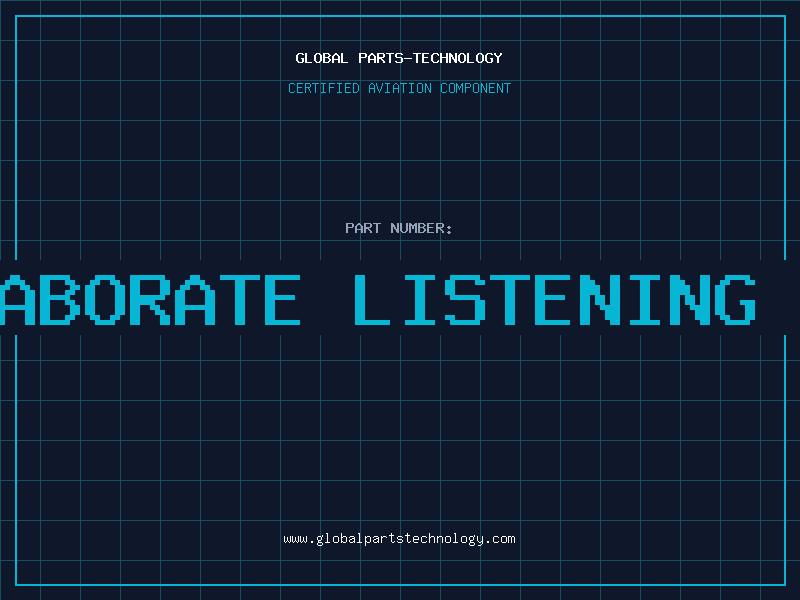Click the word CERTIFIED in subtitle
This screenshot has height=600, width=800.
(324, 88)
